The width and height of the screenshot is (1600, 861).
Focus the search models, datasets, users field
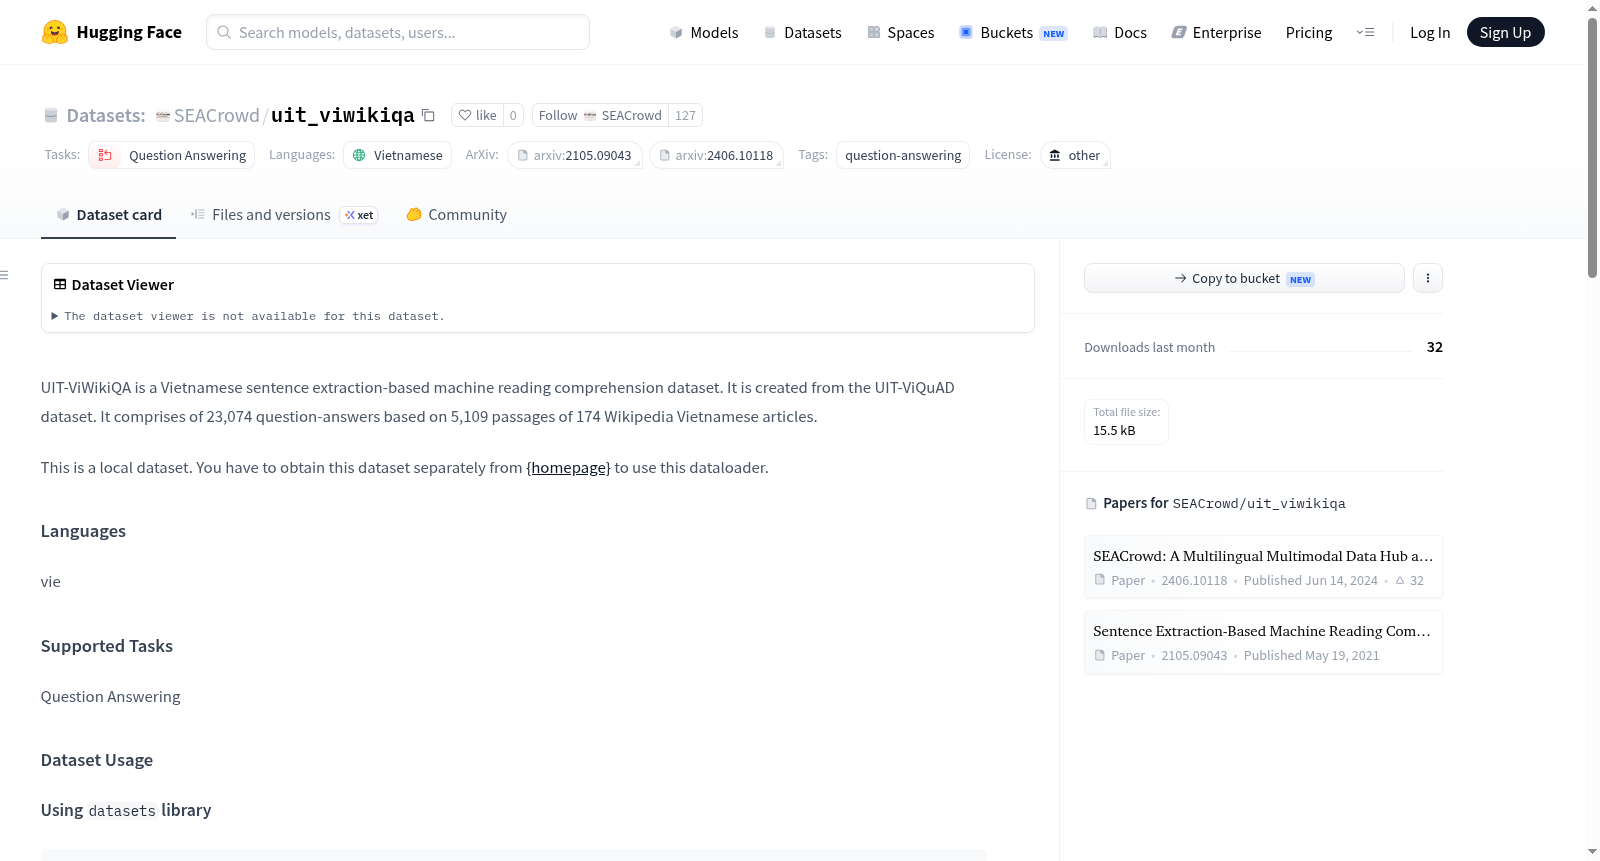(x=398, y=32)
